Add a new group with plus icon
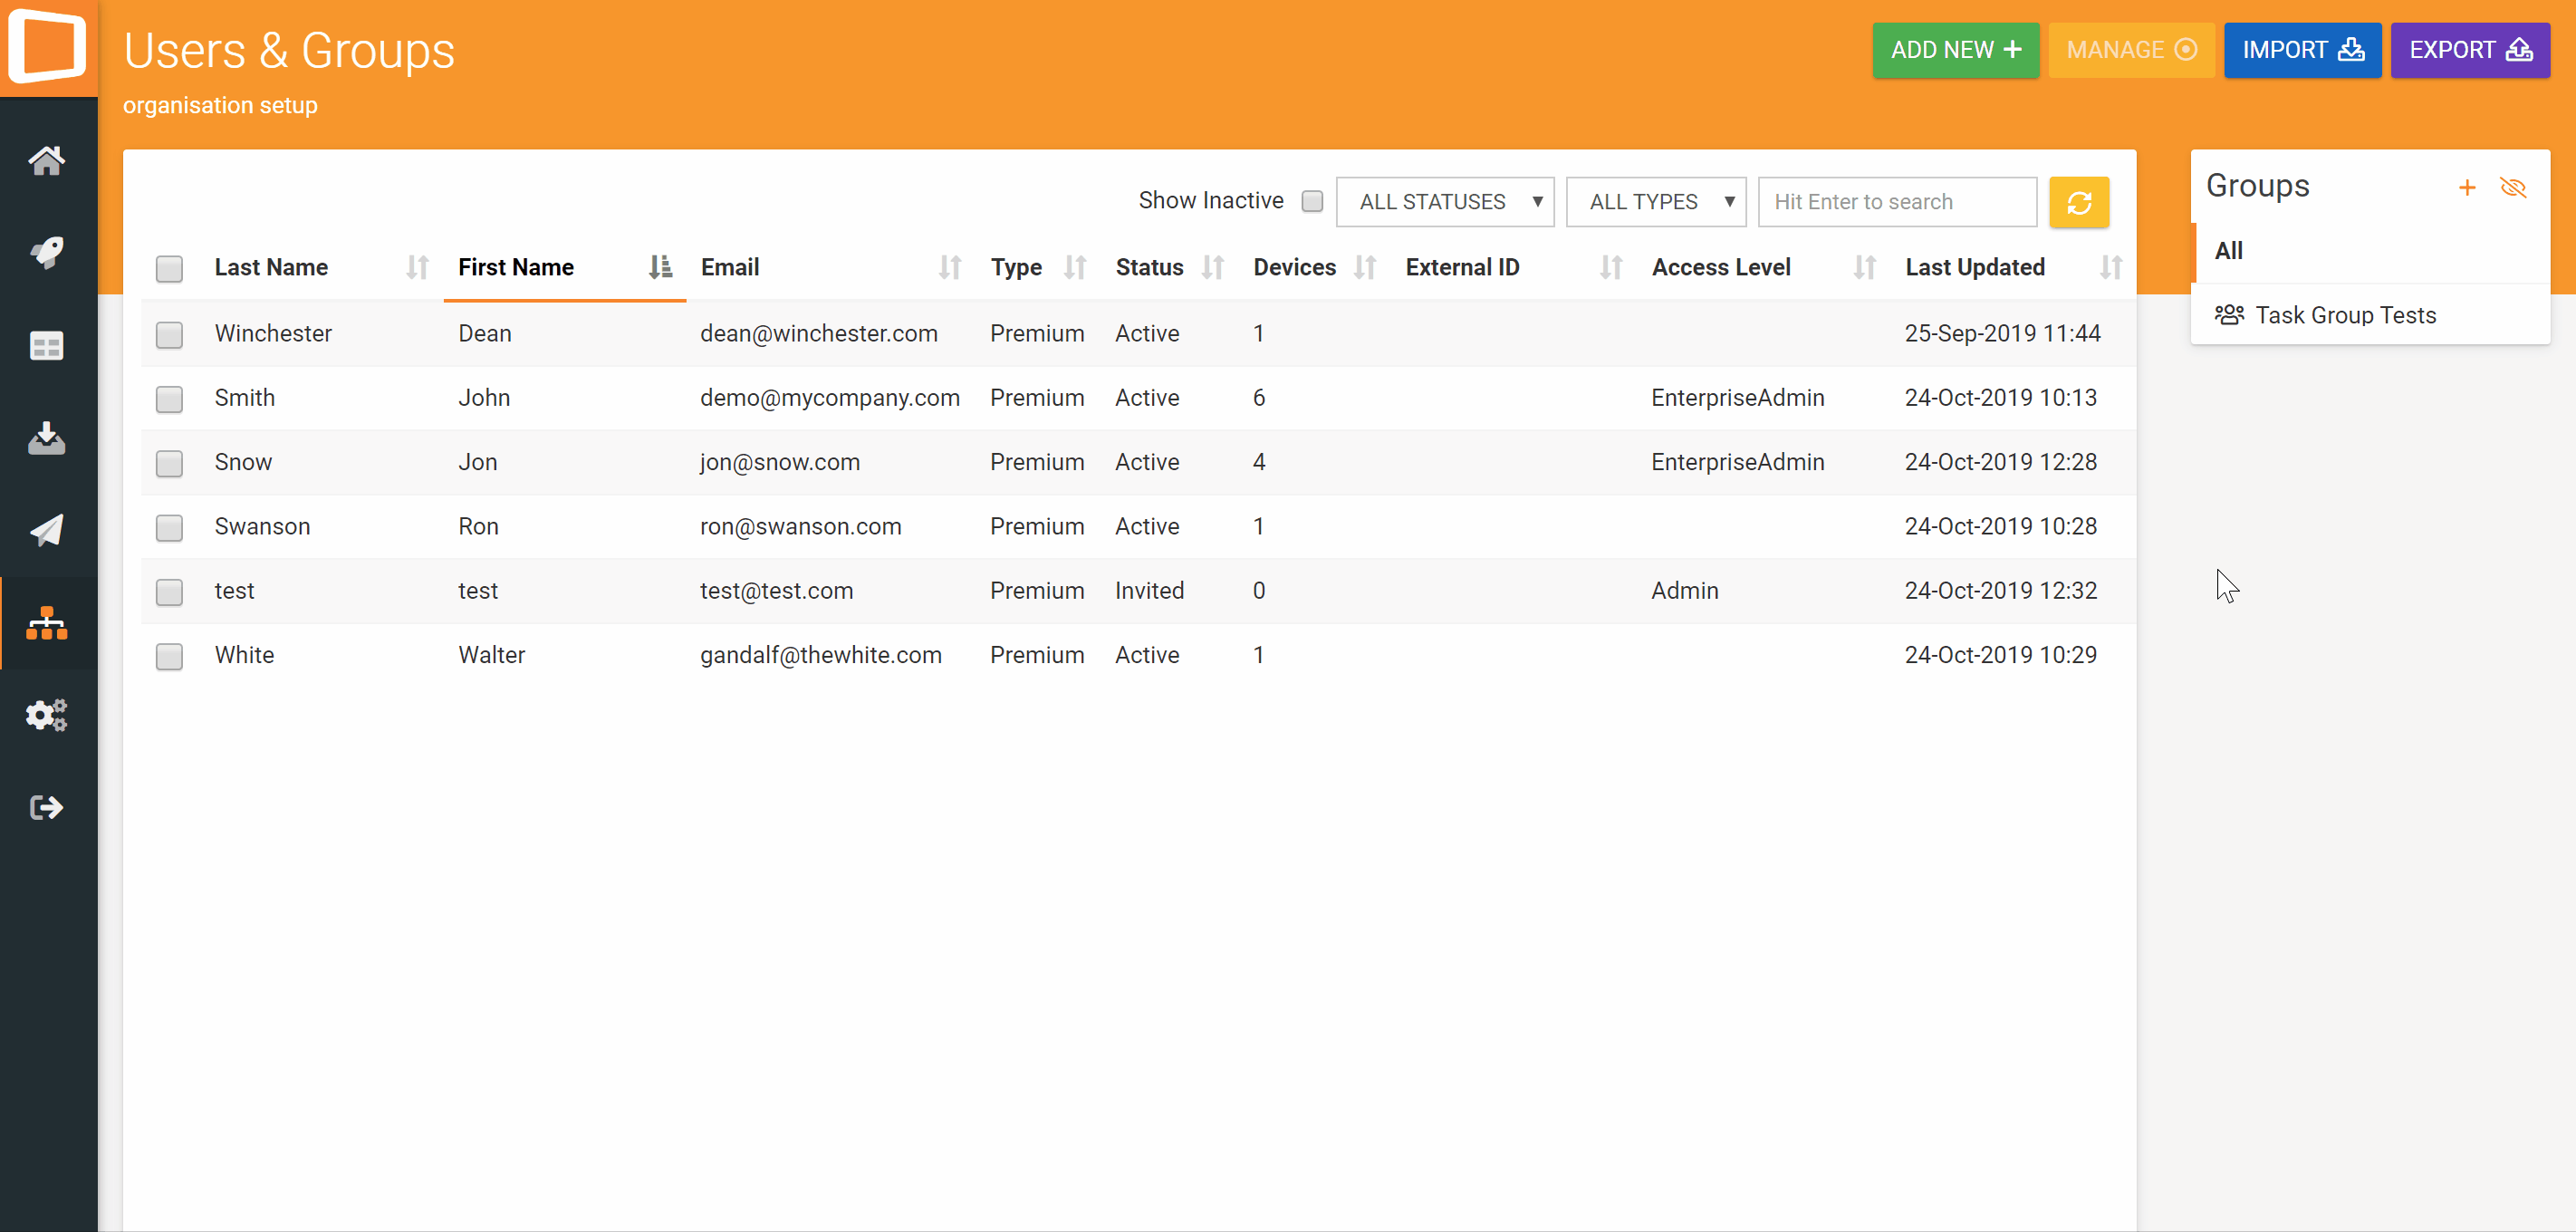The image size is (2576, 1232). click(x=2466, y=188)
